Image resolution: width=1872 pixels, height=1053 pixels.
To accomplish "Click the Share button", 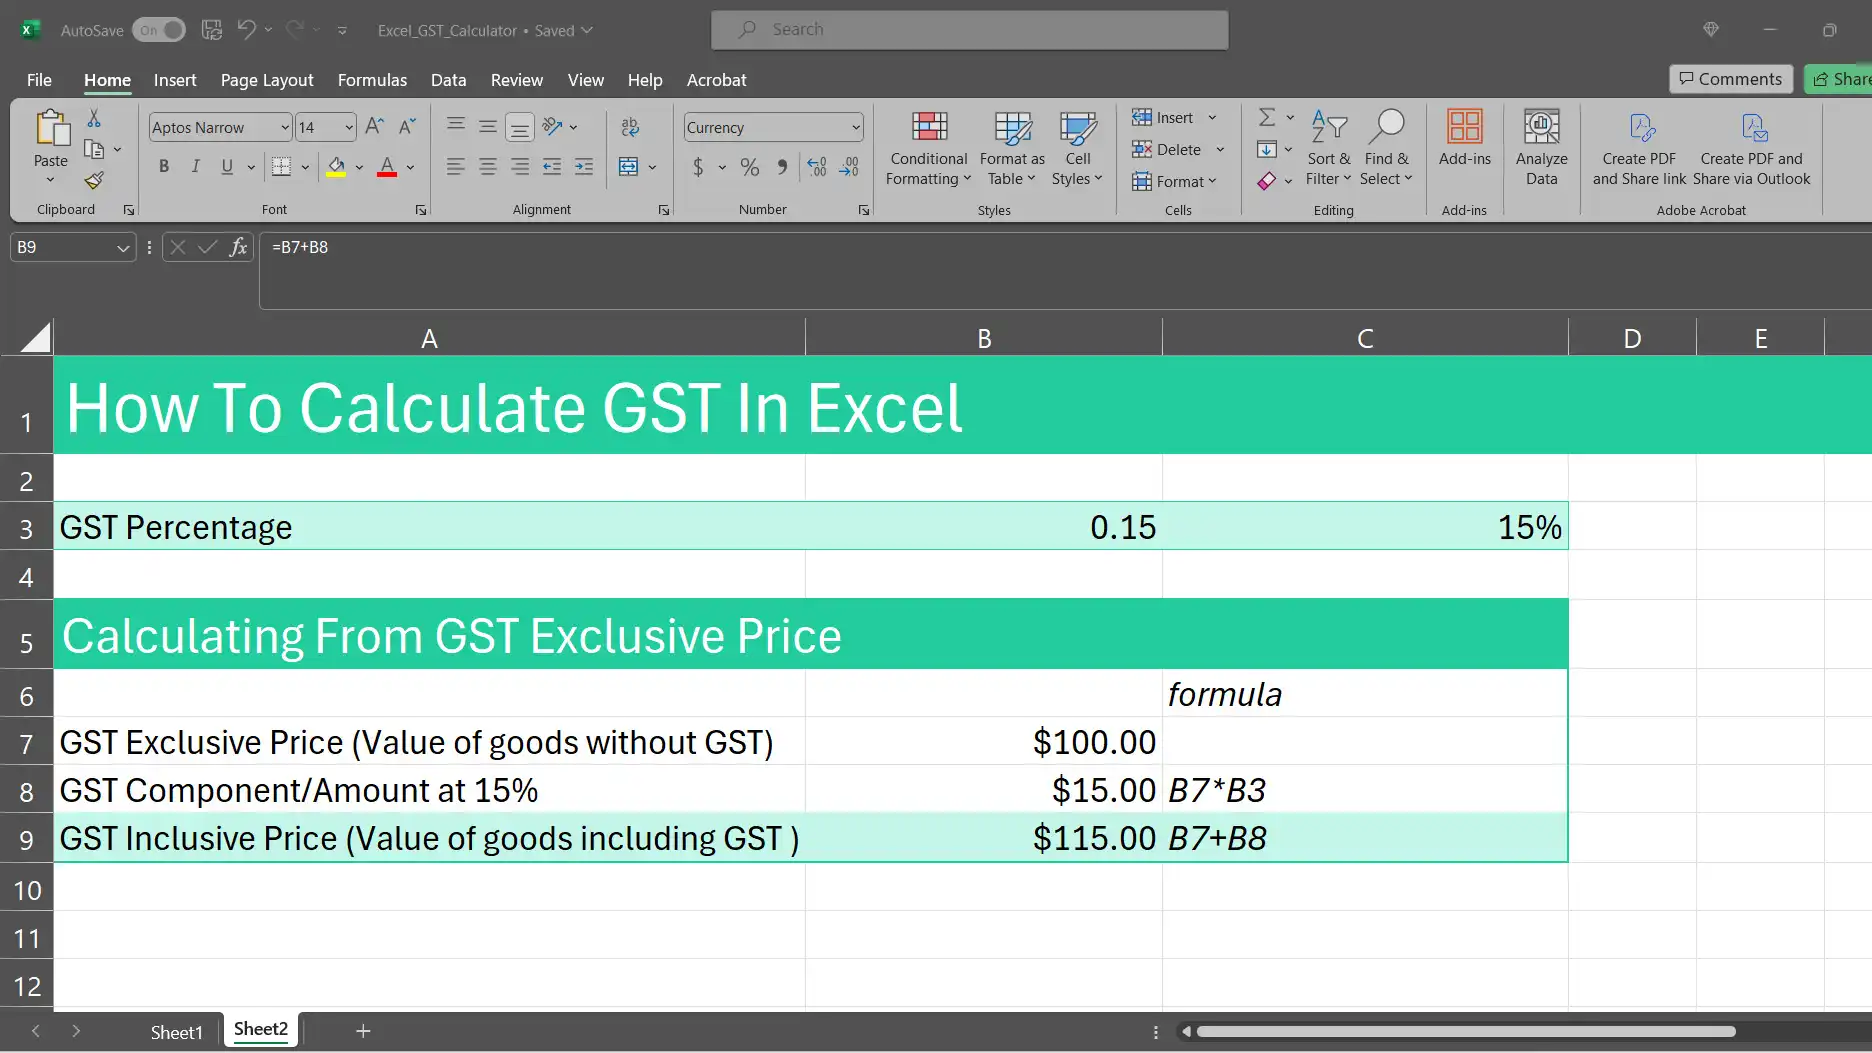I will pyautogui.click(x=1840, y=79).
